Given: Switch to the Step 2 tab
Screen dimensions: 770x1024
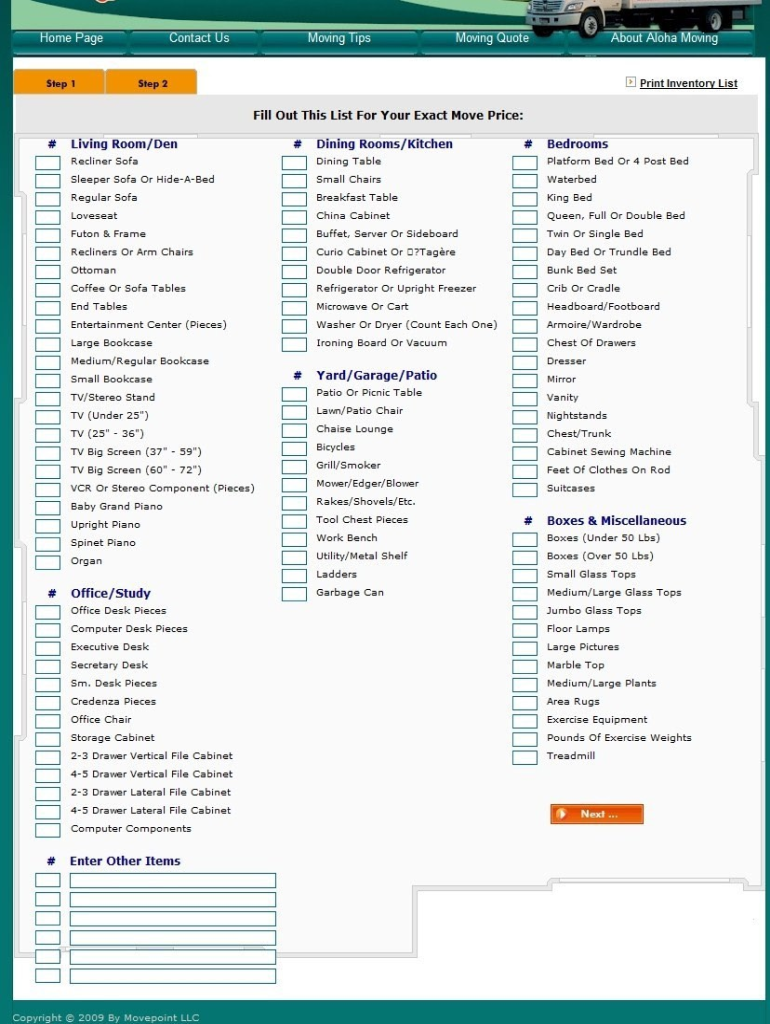Looking at the screenshot, I should pyautogui.click(x=152, y=83).
